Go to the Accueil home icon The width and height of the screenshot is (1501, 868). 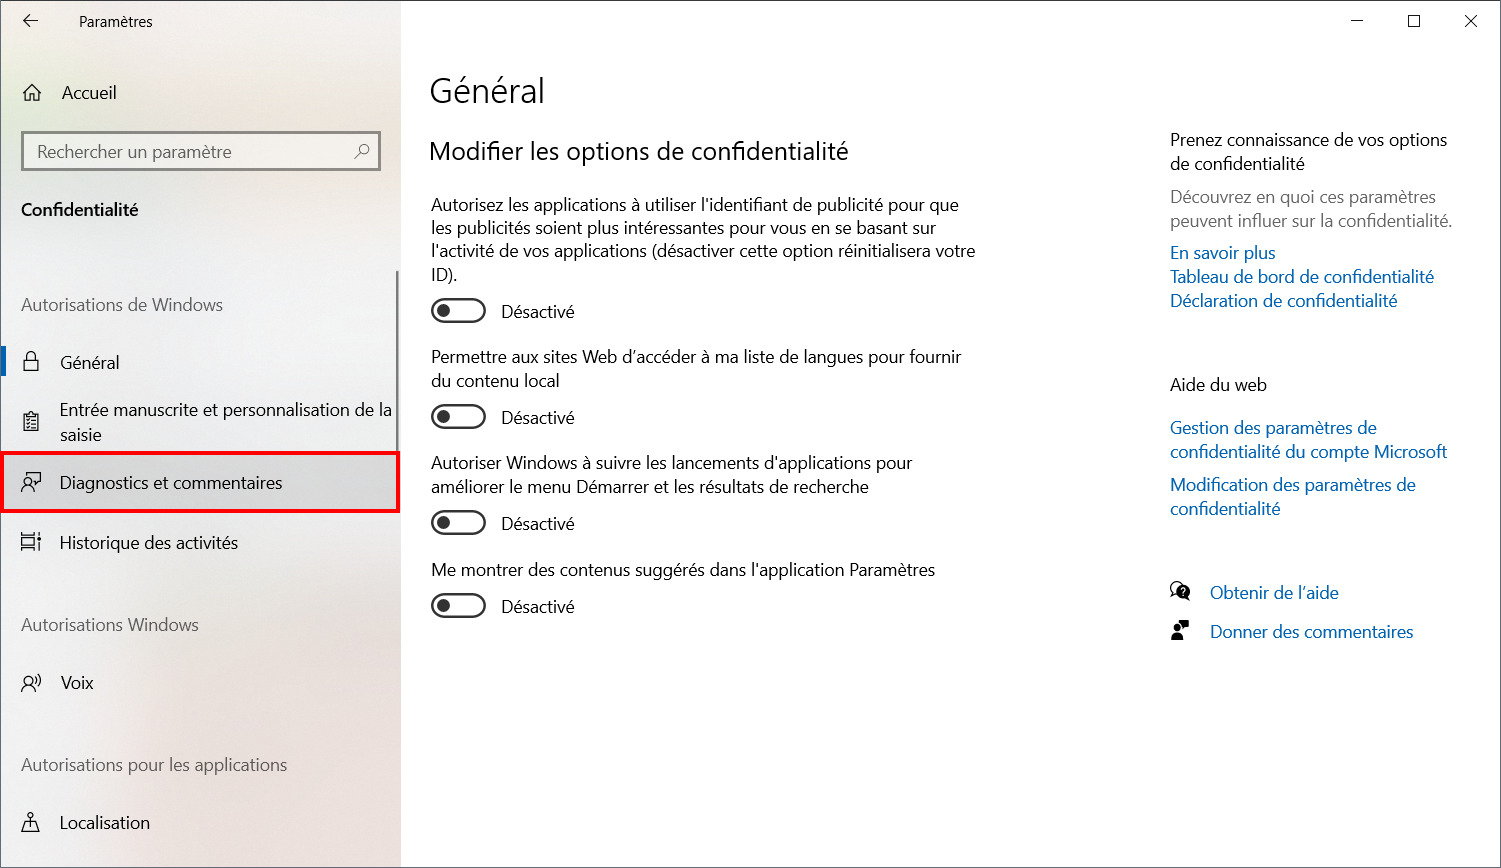pos(32,93)
